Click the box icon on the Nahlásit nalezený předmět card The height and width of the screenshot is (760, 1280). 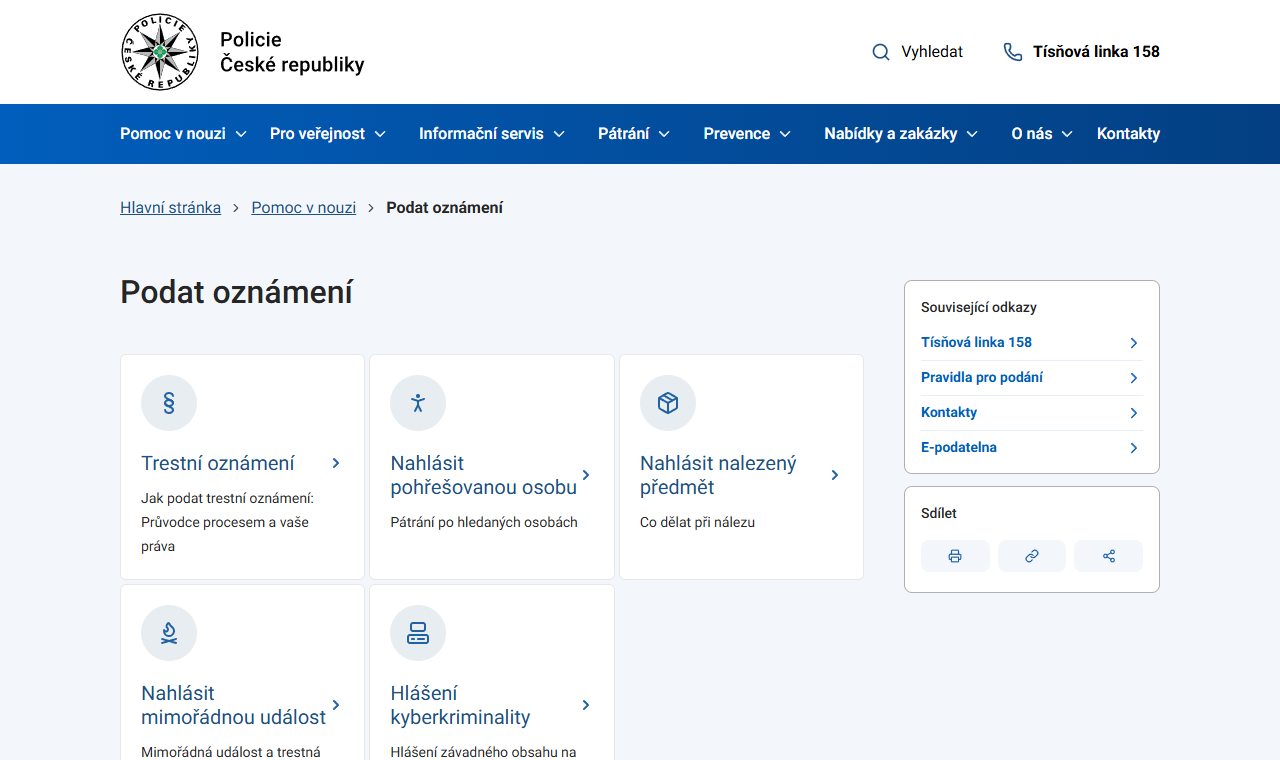[x=668, y=403]
